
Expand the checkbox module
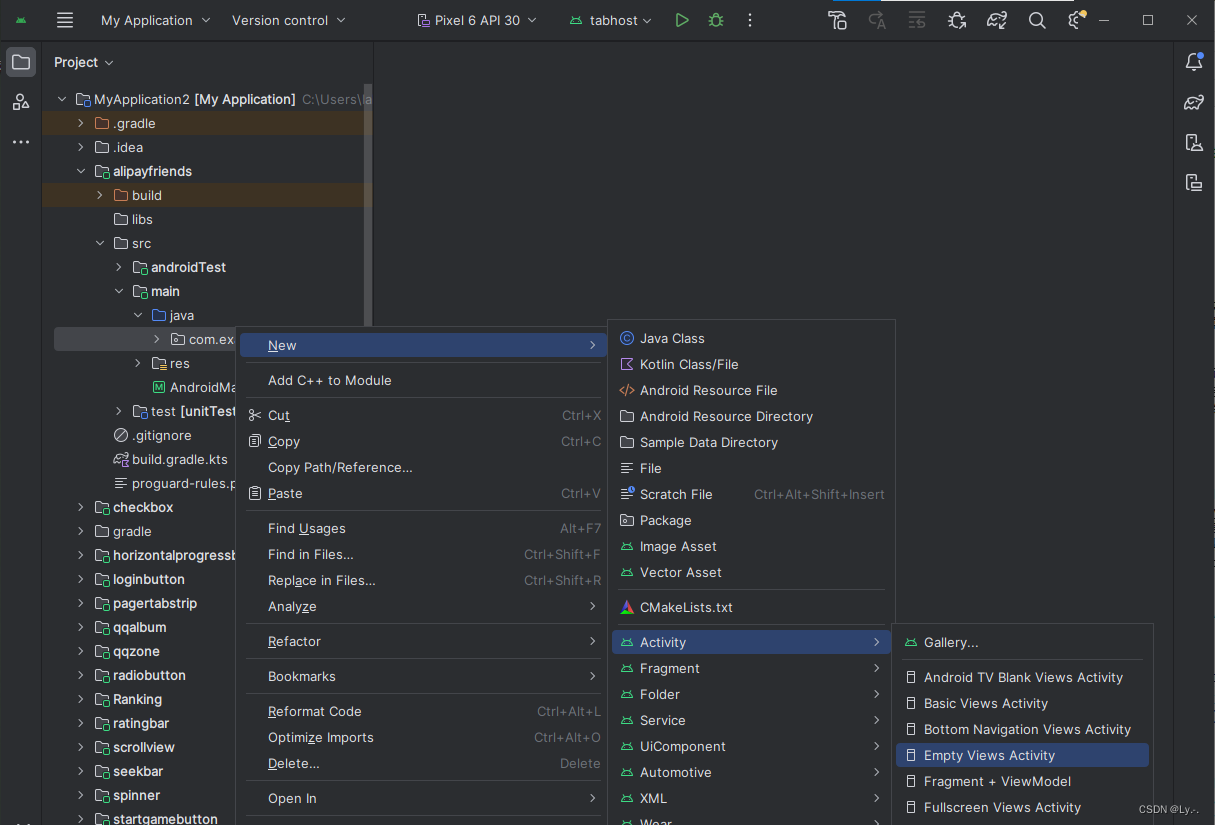81,507
